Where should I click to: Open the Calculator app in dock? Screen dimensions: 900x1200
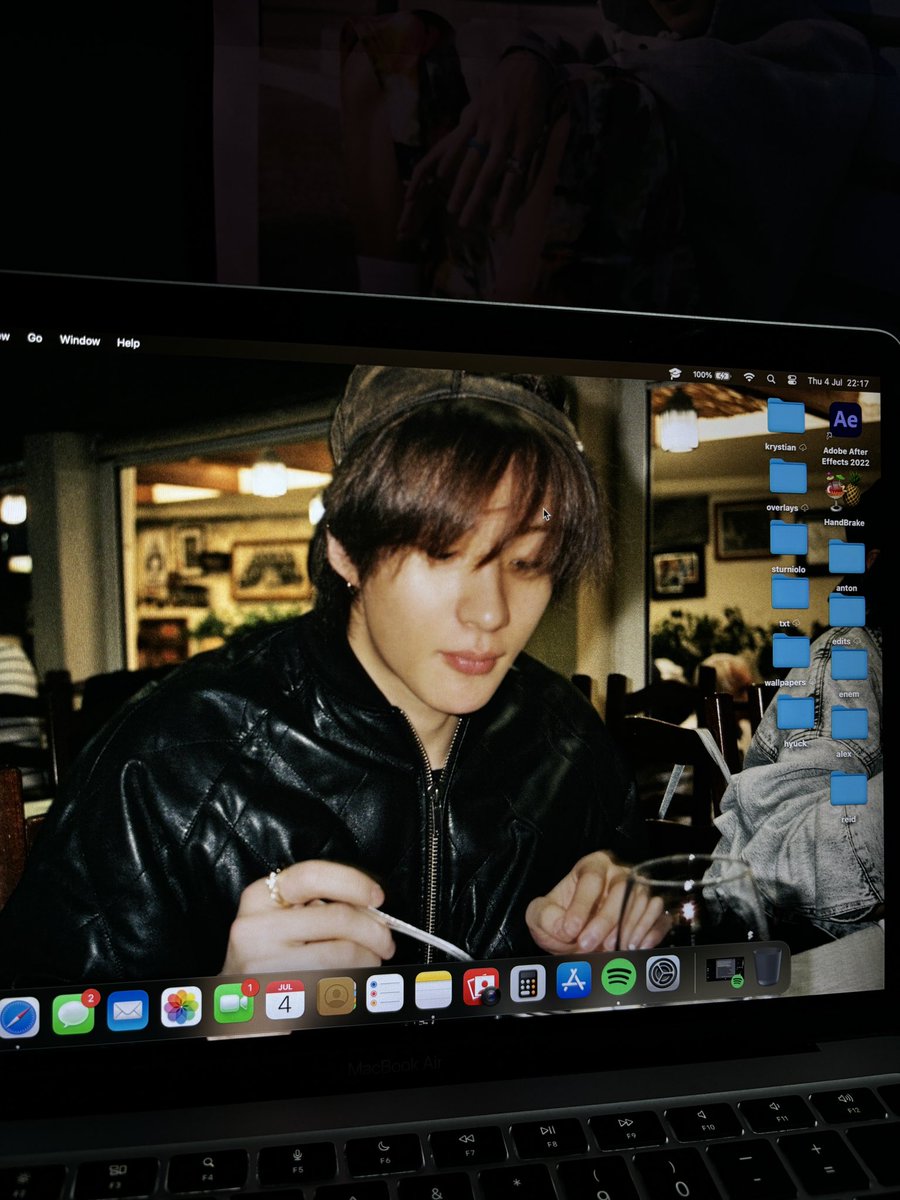point(527,983)
